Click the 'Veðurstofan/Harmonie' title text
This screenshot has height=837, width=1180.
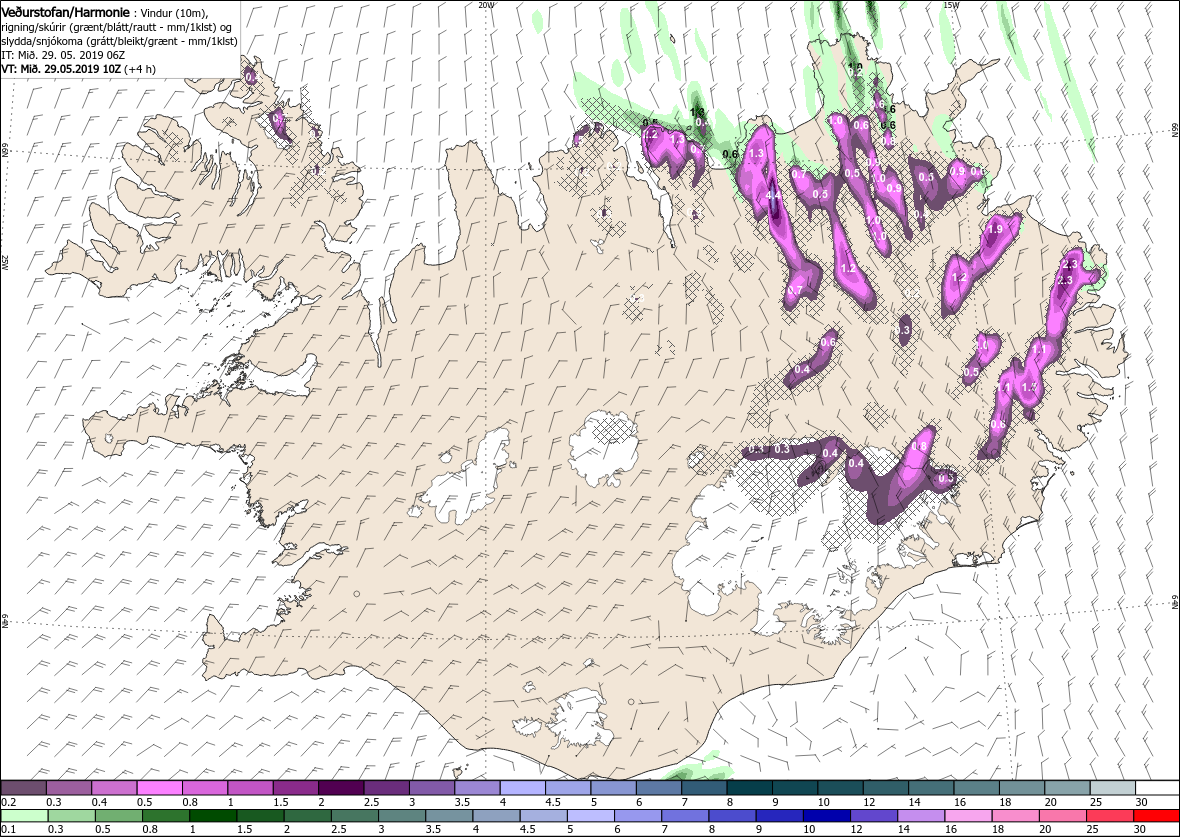(x=66, y=13)
